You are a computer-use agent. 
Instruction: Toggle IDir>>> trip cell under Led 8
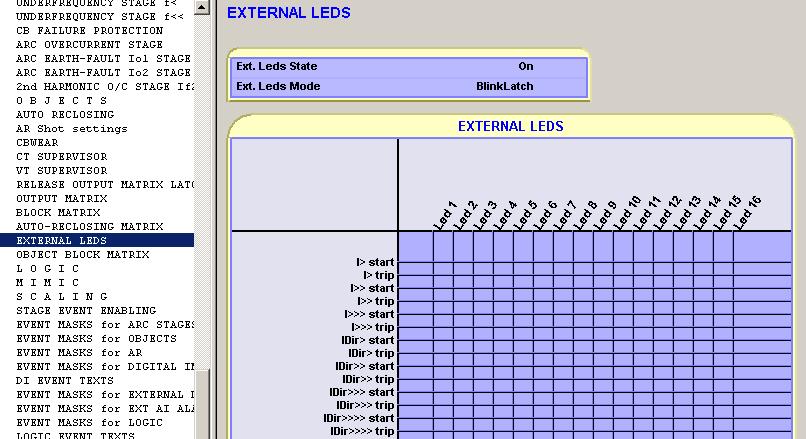coord(583,406)
